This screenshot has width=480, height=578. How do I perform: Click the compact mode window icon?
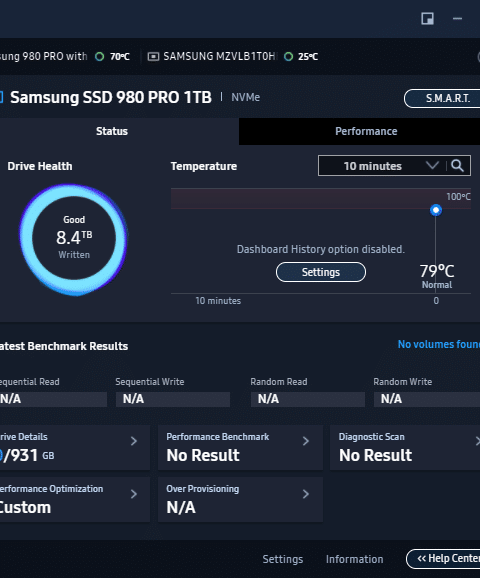point(427,18)
